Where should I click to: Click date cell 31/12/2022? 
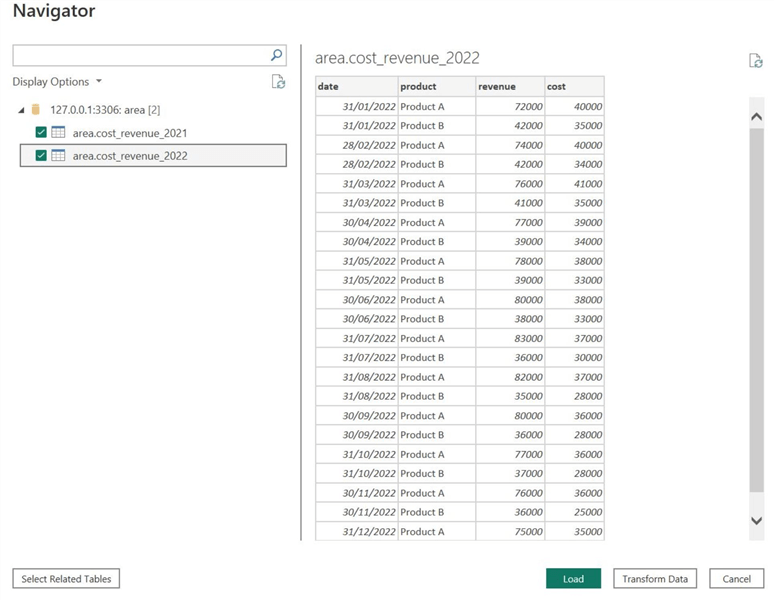point(357,531)
